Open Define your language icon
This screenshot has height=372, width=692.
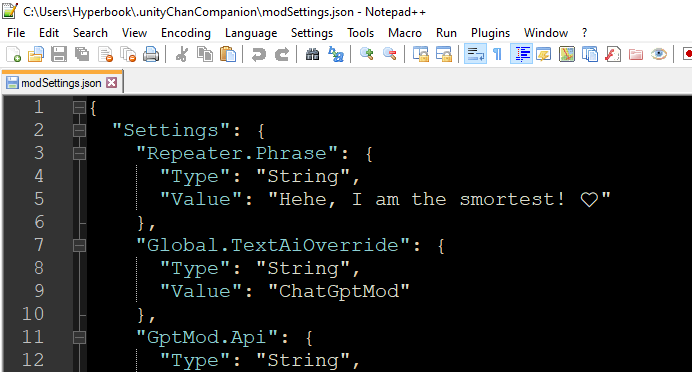tap(544, 54)
